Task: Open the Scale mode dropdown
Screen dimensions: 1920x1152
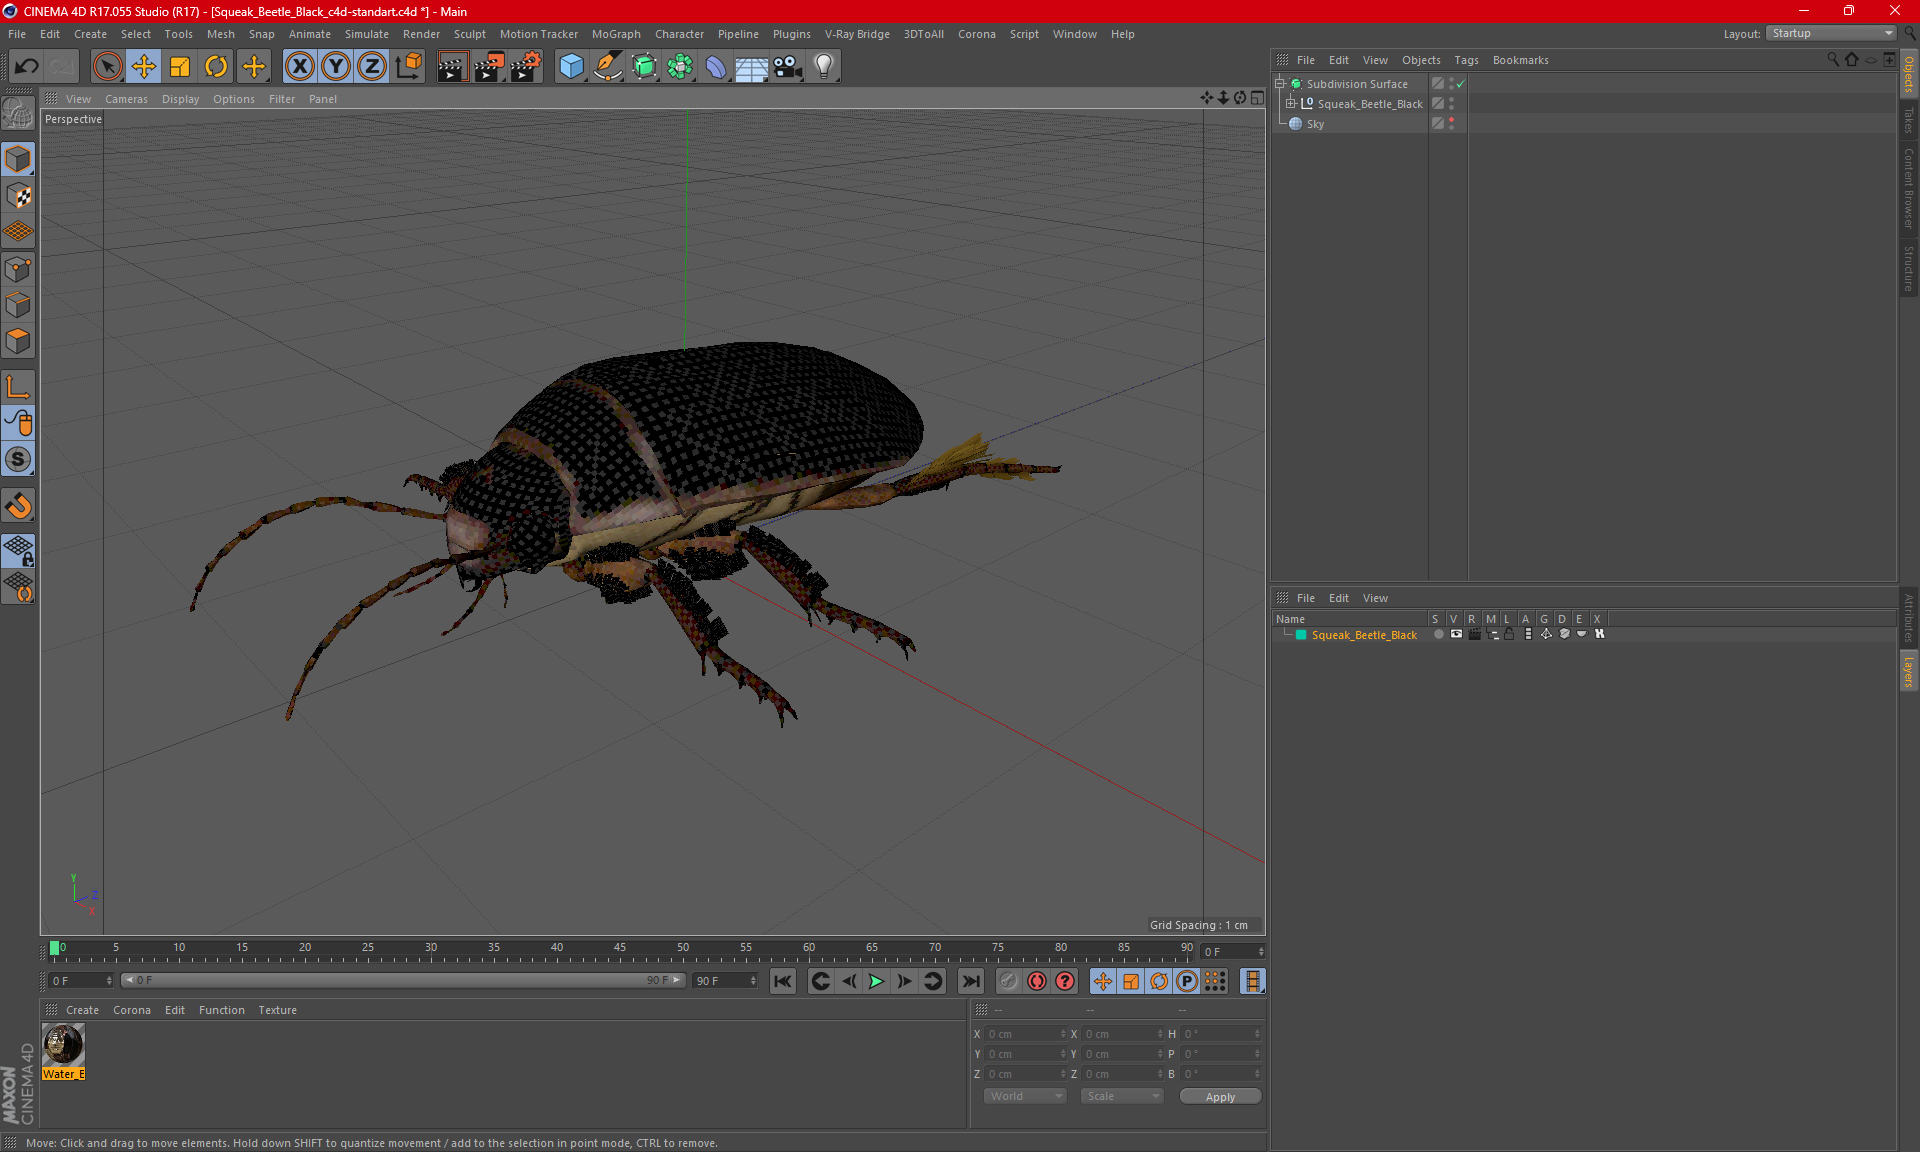Action: click(1122, 1096)
